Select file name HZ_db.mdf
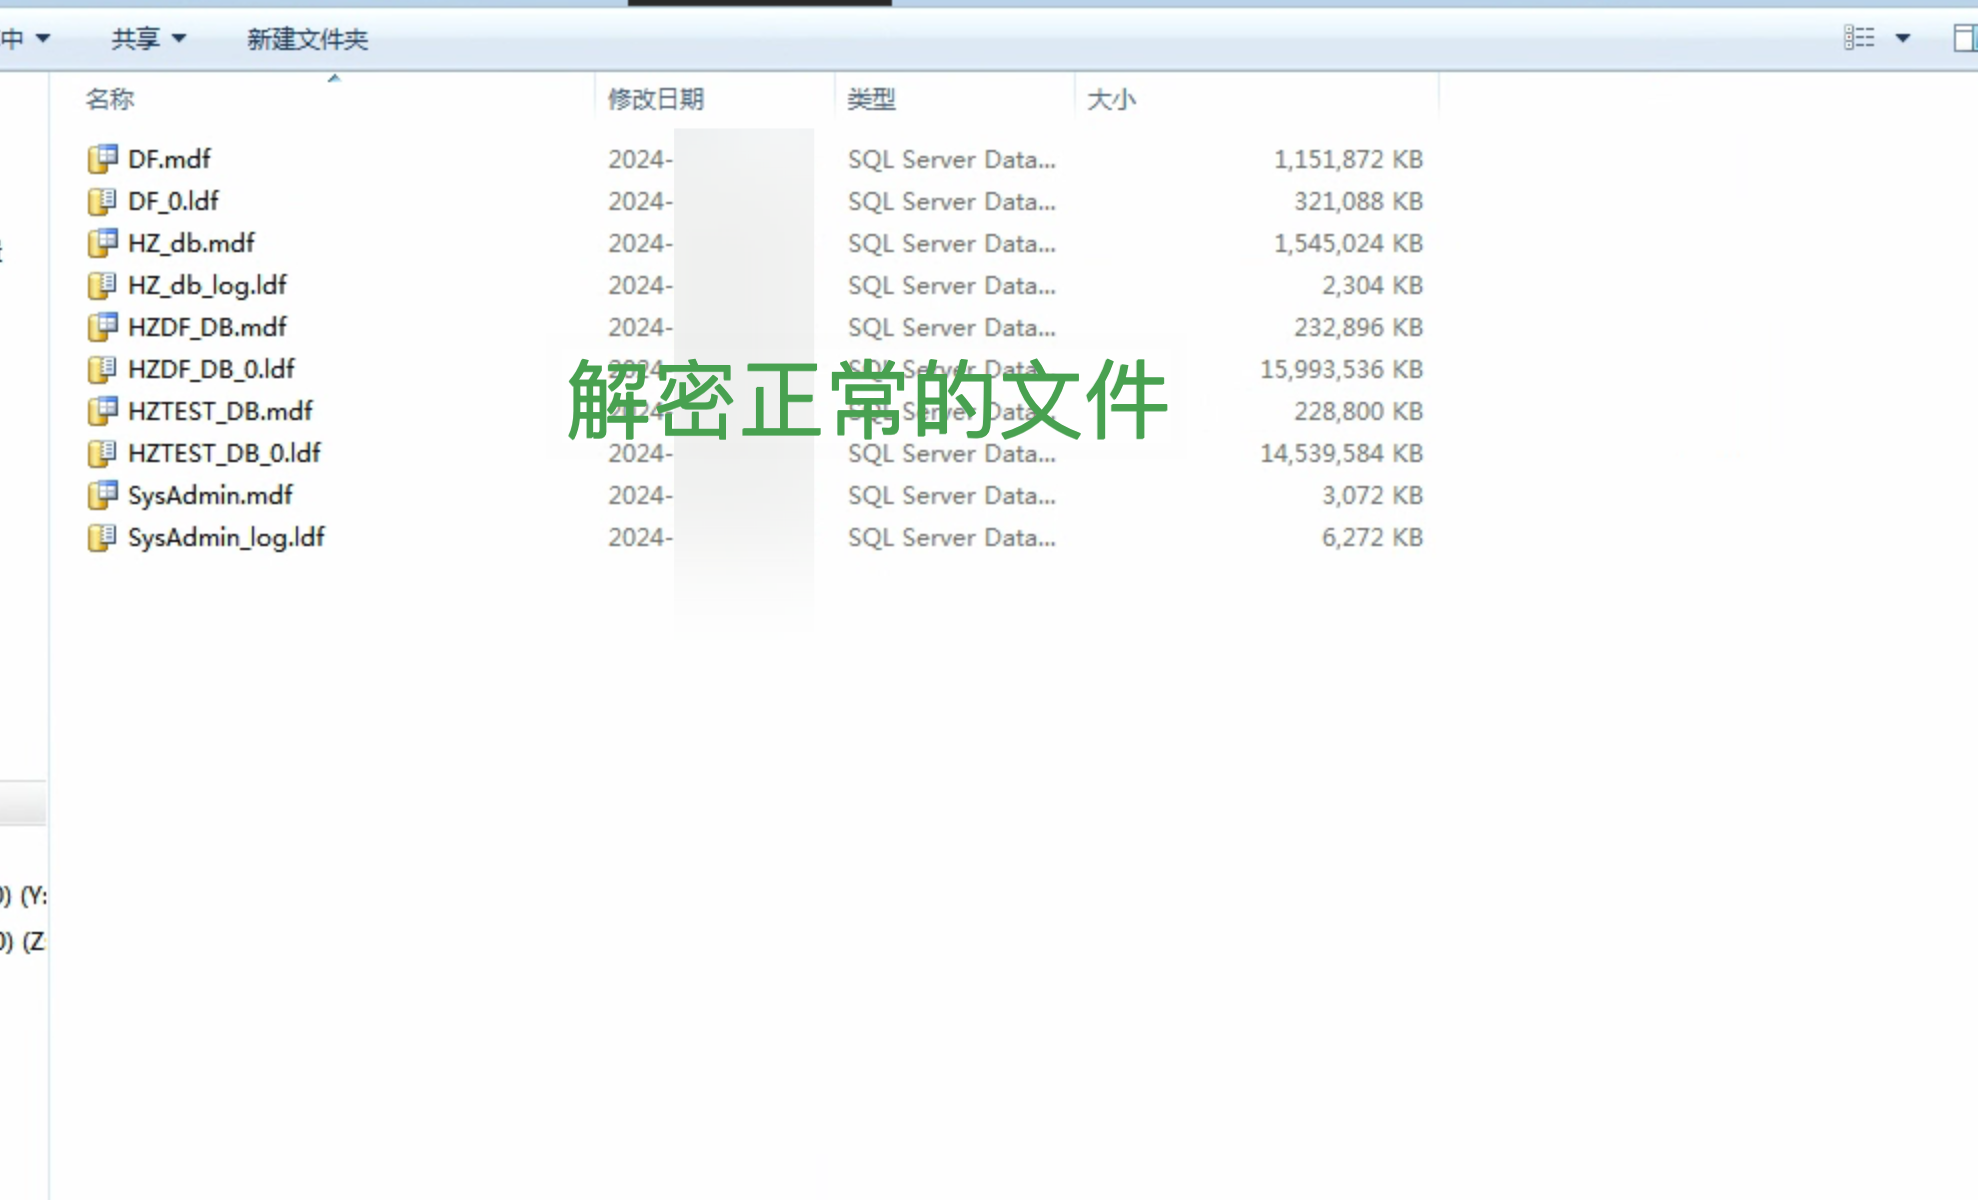This screenshot has height=1200, width=1978. pyautogui.click(x=191, y=243)
